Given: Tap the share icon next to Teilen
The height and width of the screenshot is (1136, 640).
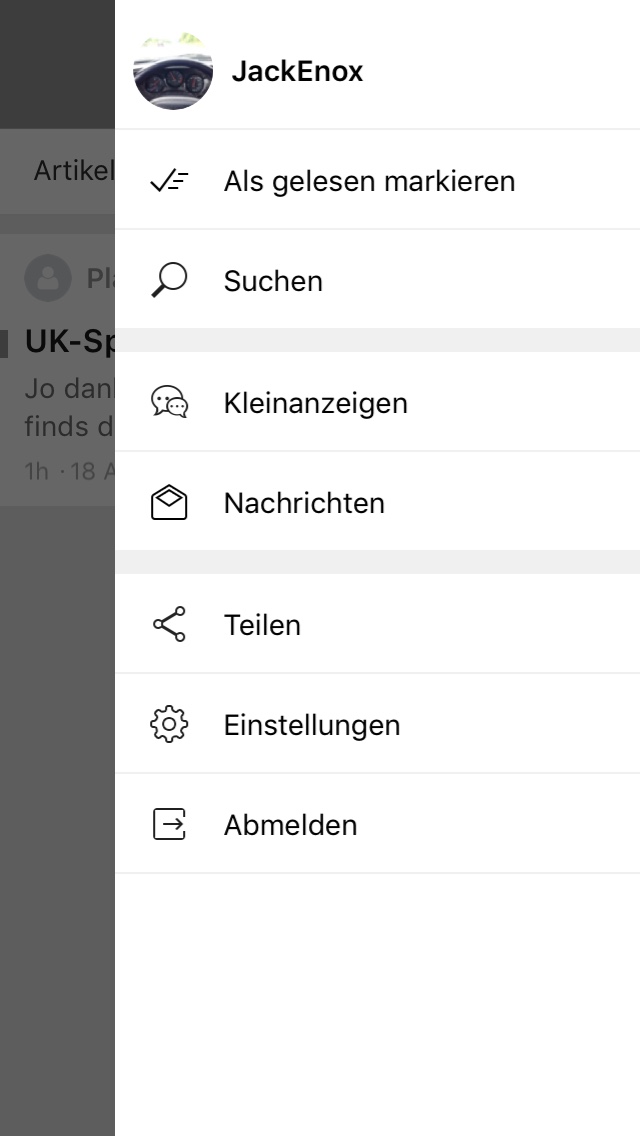Looking at the screenshot, I should [x=169, y=625].
